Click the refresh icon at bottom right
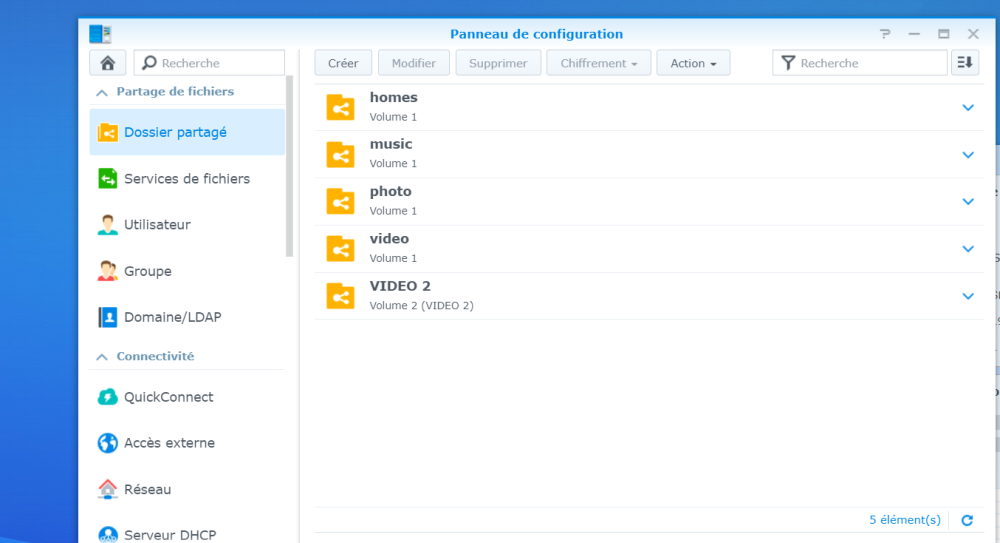The height and width of the screenshot is (543, 1000). (966, 520)
